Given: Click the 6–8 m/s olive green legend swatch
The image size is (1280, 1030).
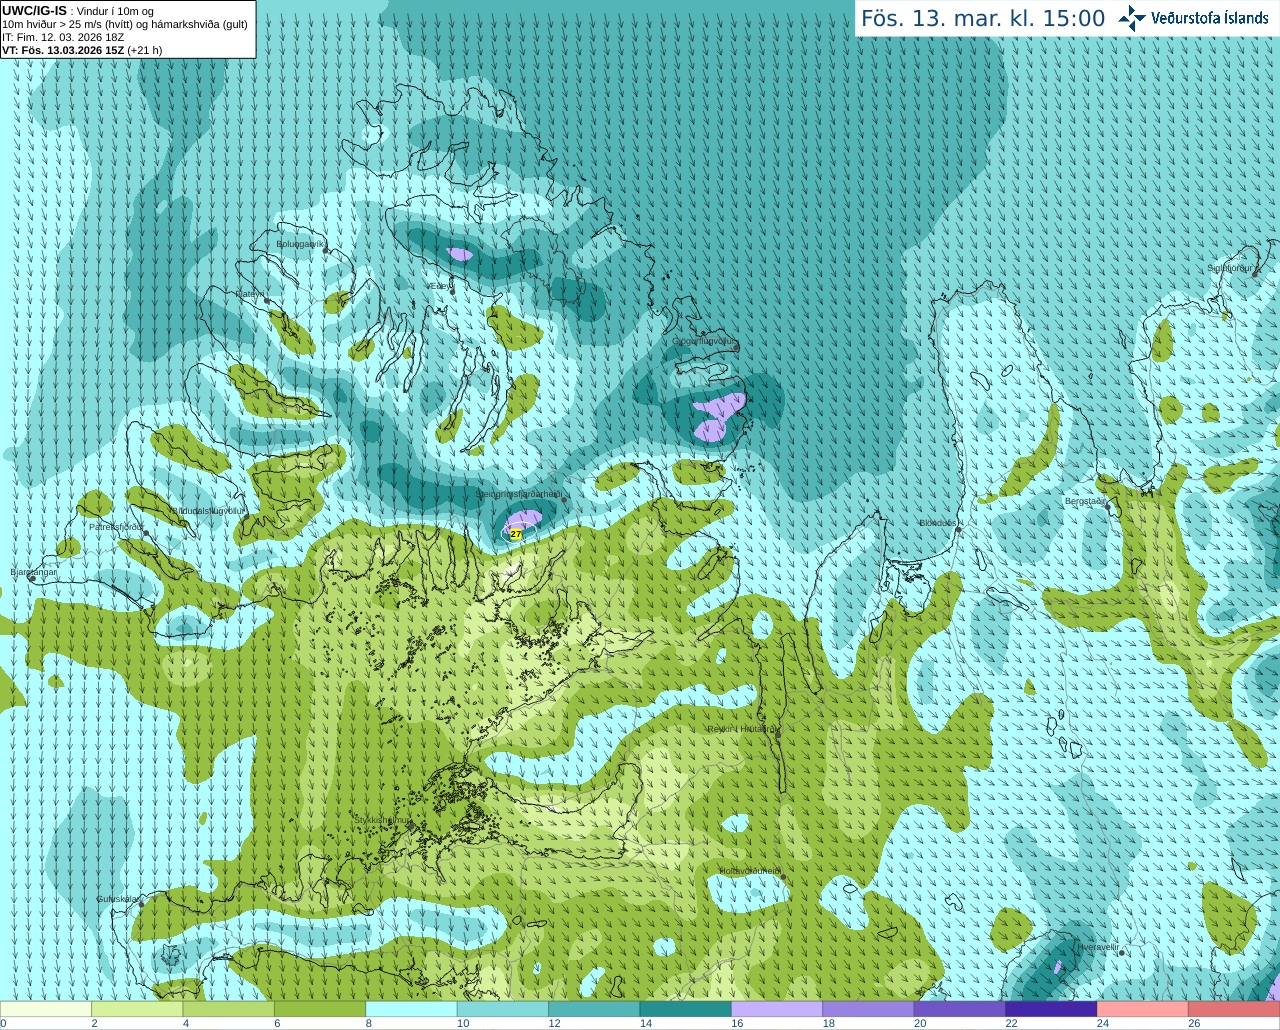Looking at the screenshot, I should 320,1009.
